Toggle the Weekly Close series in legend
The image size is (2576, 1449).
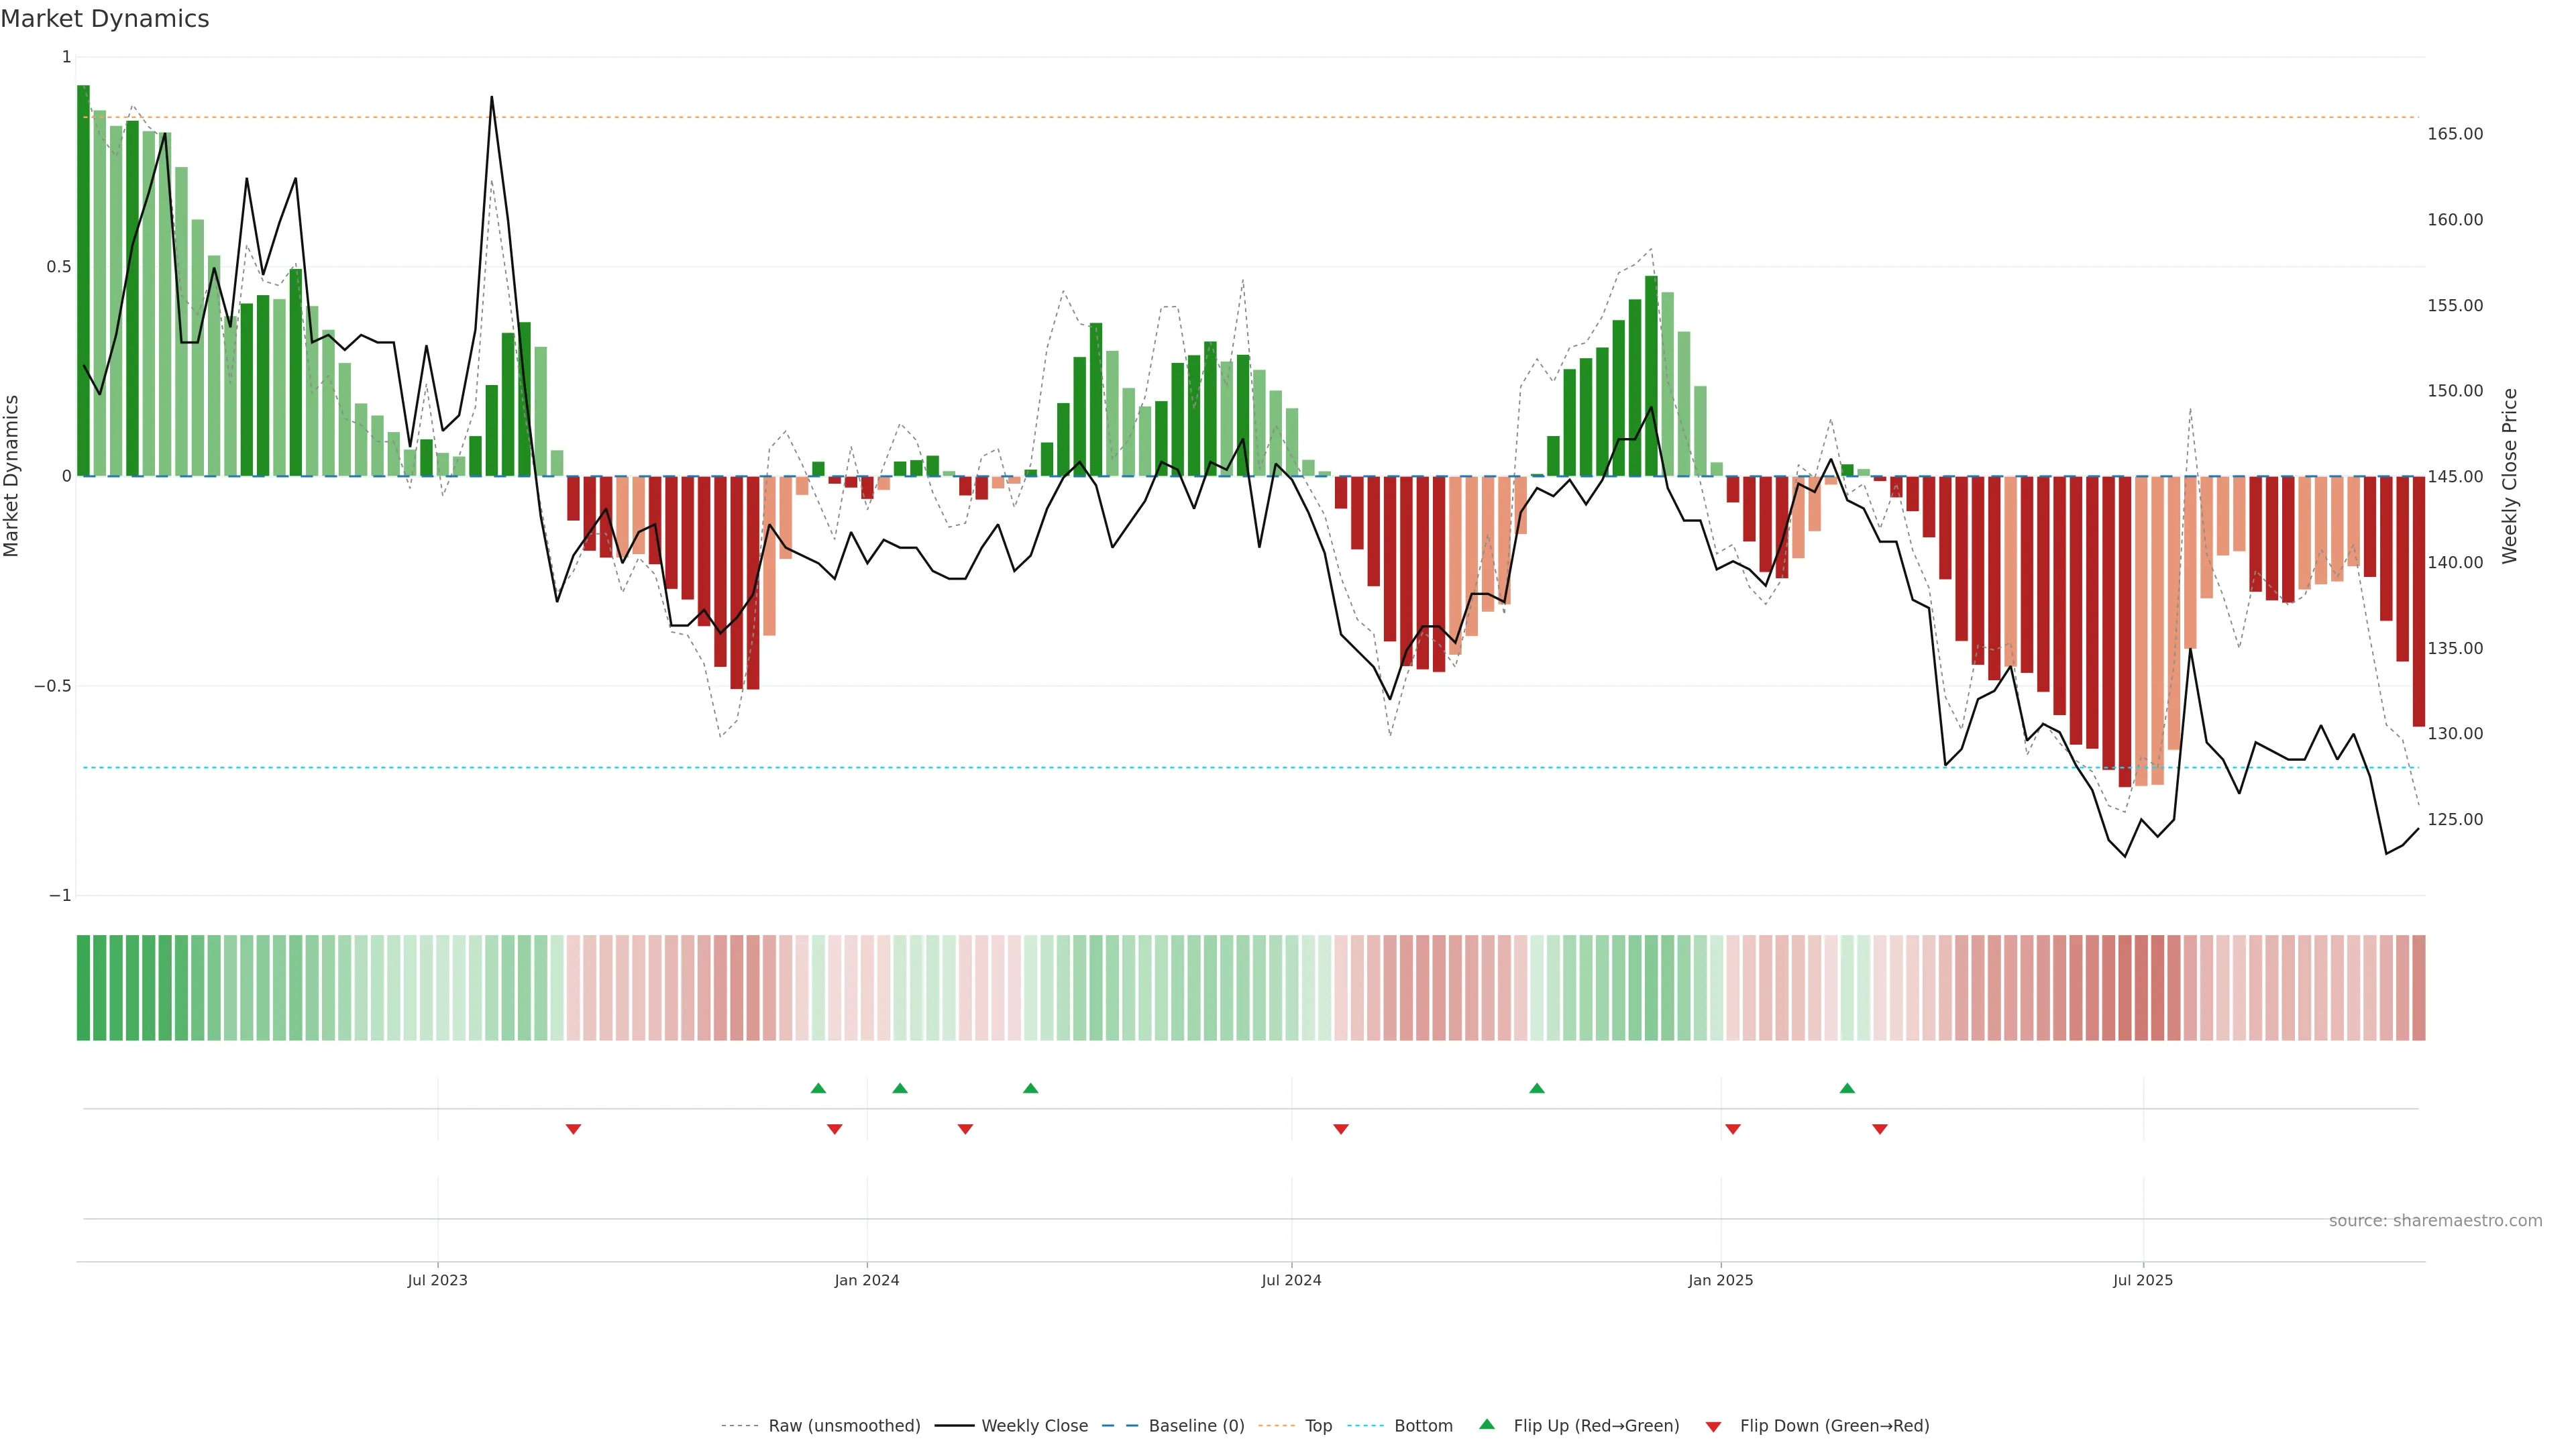pyautogui.click(x=1034, y=1426)
